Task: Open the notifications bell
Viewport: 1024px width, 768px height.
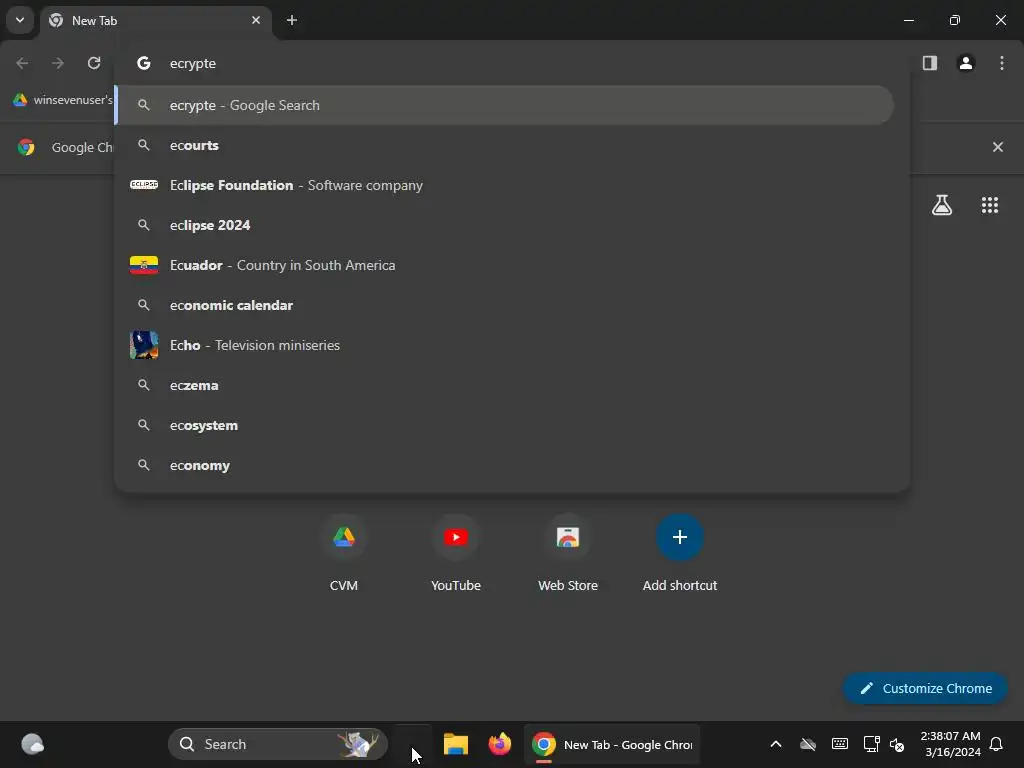Action: coord(997,744)
